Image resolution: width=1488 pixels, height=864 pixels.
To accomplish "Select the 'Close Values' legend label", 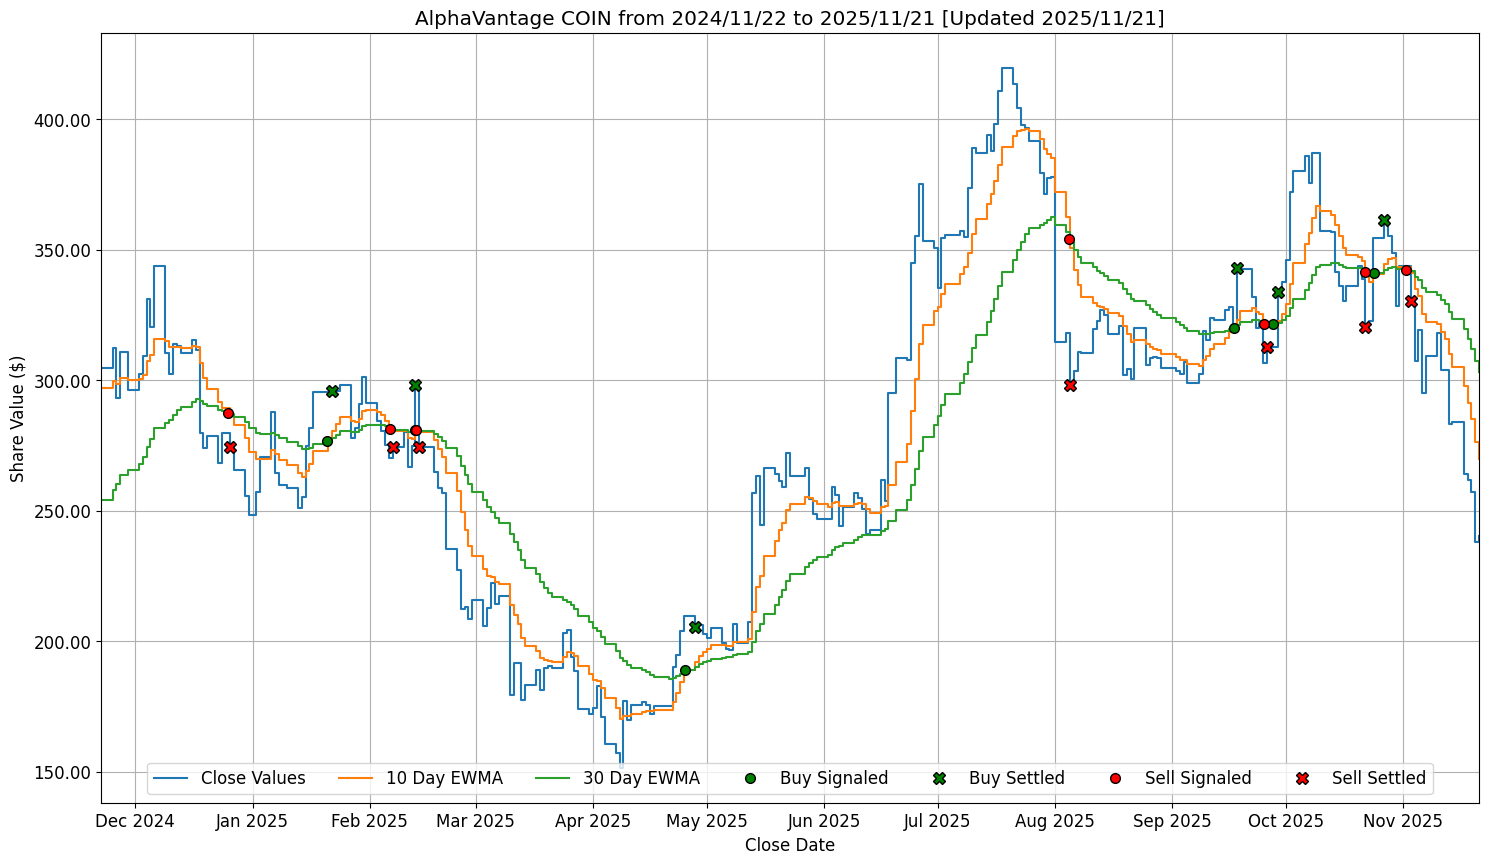I will pos(253,778).
